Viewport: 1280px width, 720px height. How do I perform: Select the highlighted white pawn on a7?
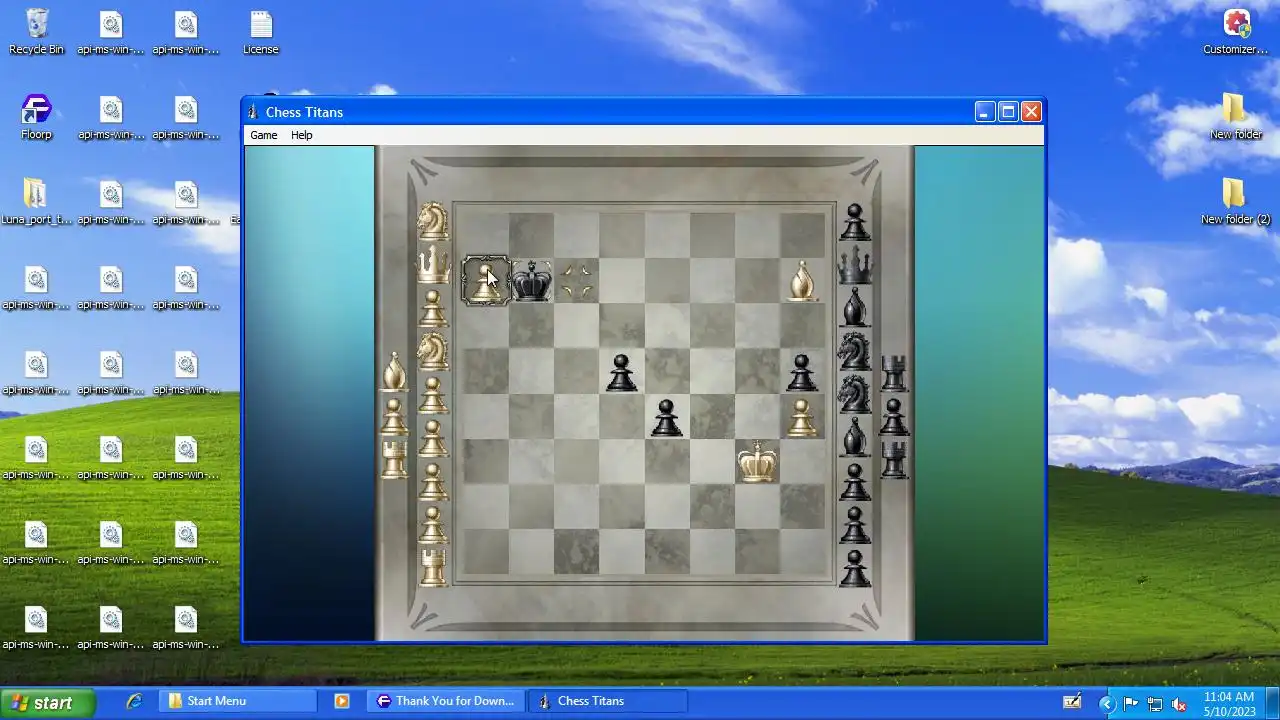click(486, 280)
